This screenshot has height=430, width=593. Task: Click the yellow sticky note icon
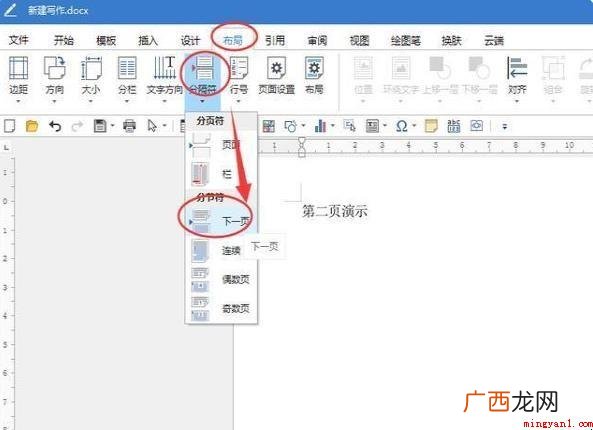431,126
